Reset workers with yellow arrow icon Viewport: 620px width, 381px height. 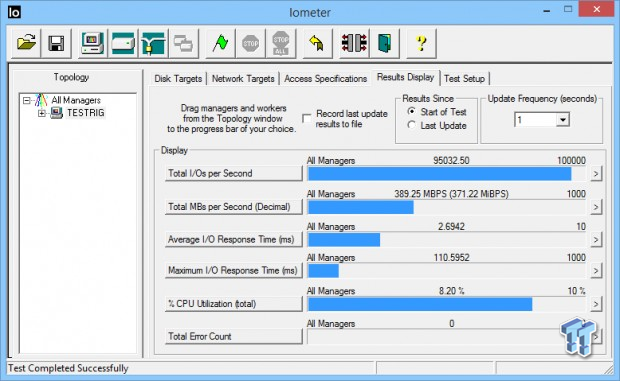[x=317, y=43]
